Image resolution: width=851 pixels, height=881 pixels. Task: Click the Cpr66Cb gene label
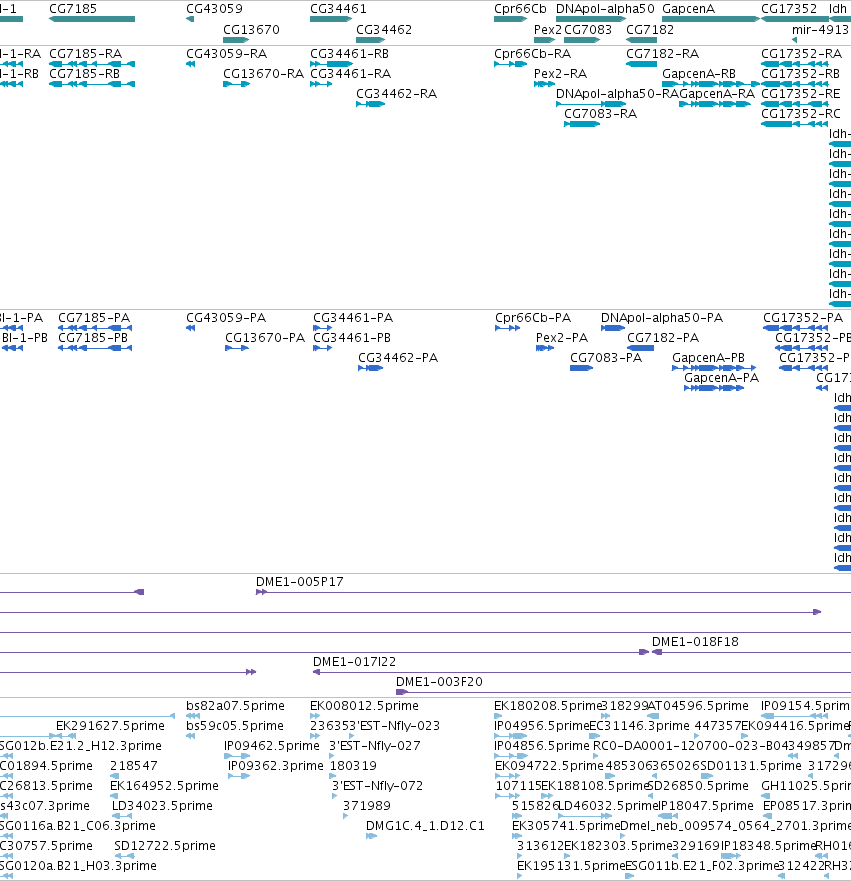(520, 8)
